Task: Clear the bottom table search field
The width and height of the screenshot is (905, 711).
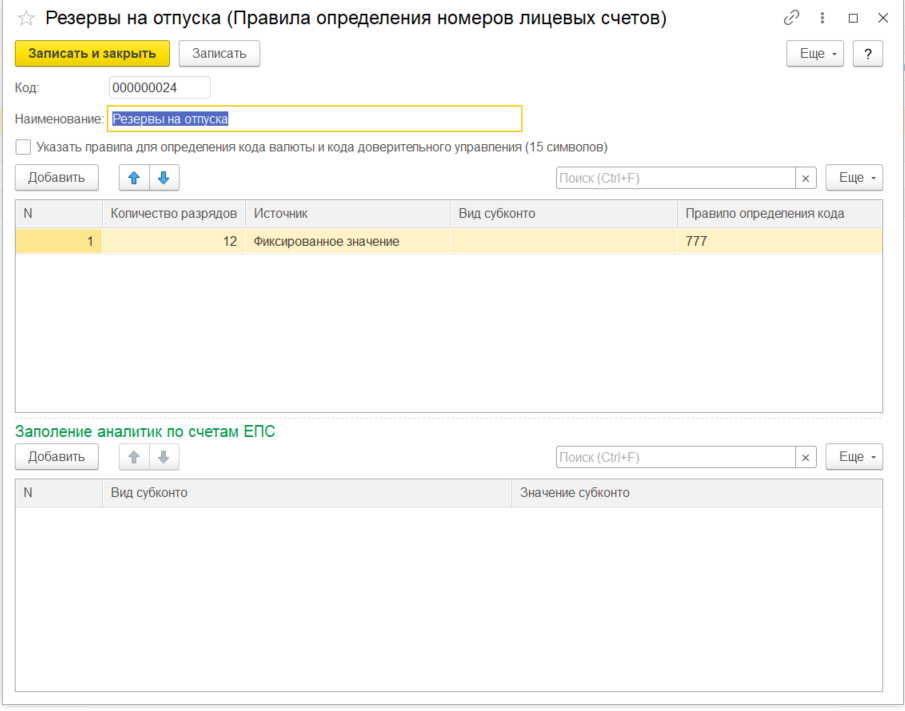Action: [806, 457]
